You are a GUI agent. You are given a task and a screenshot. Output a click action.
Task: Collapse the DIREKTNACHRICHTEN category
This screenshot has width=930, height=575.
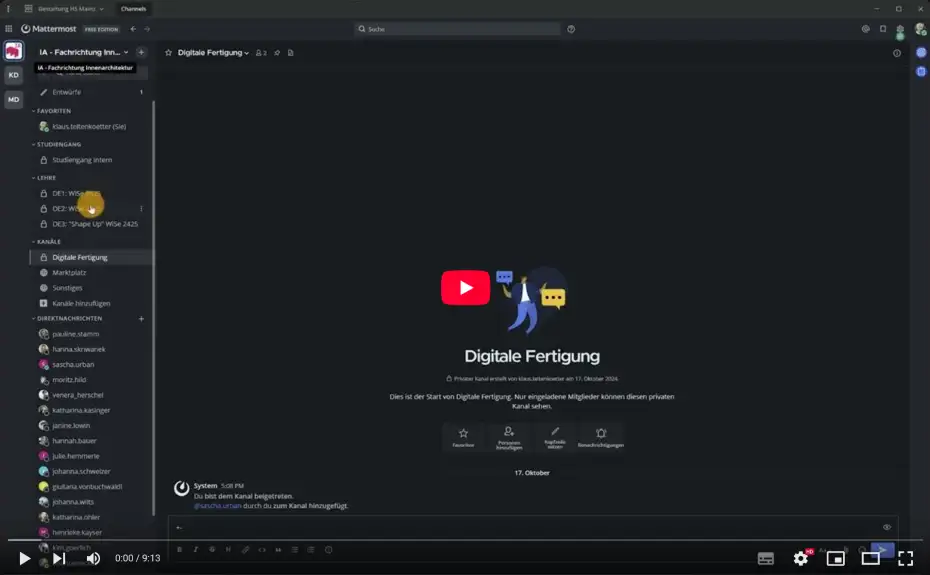67,319
